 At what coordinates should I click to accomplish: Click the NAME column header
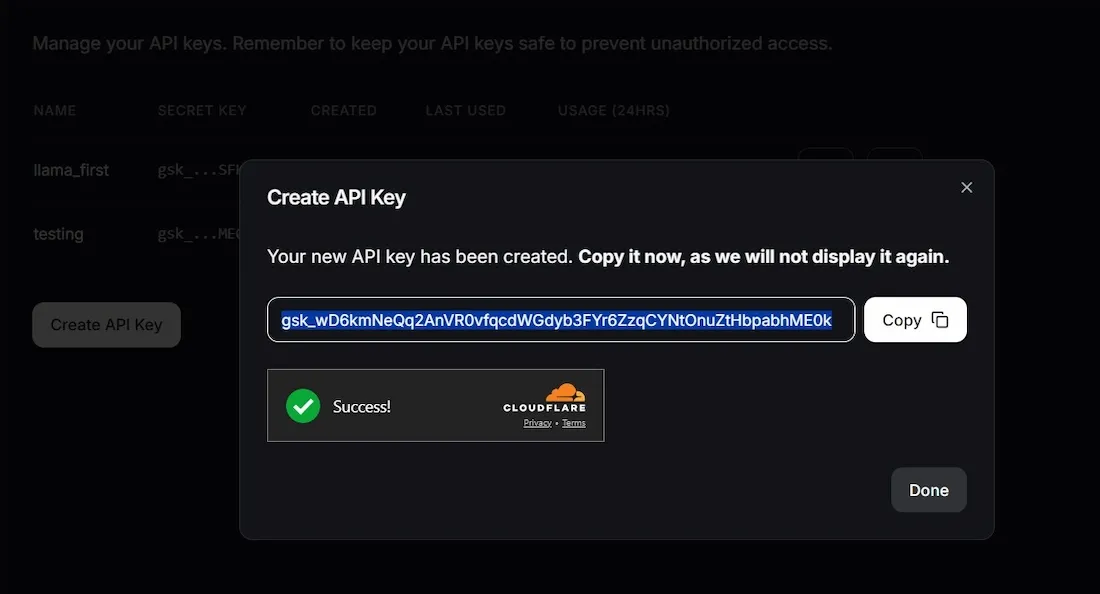pyautogui.click(x=54, y=110)
